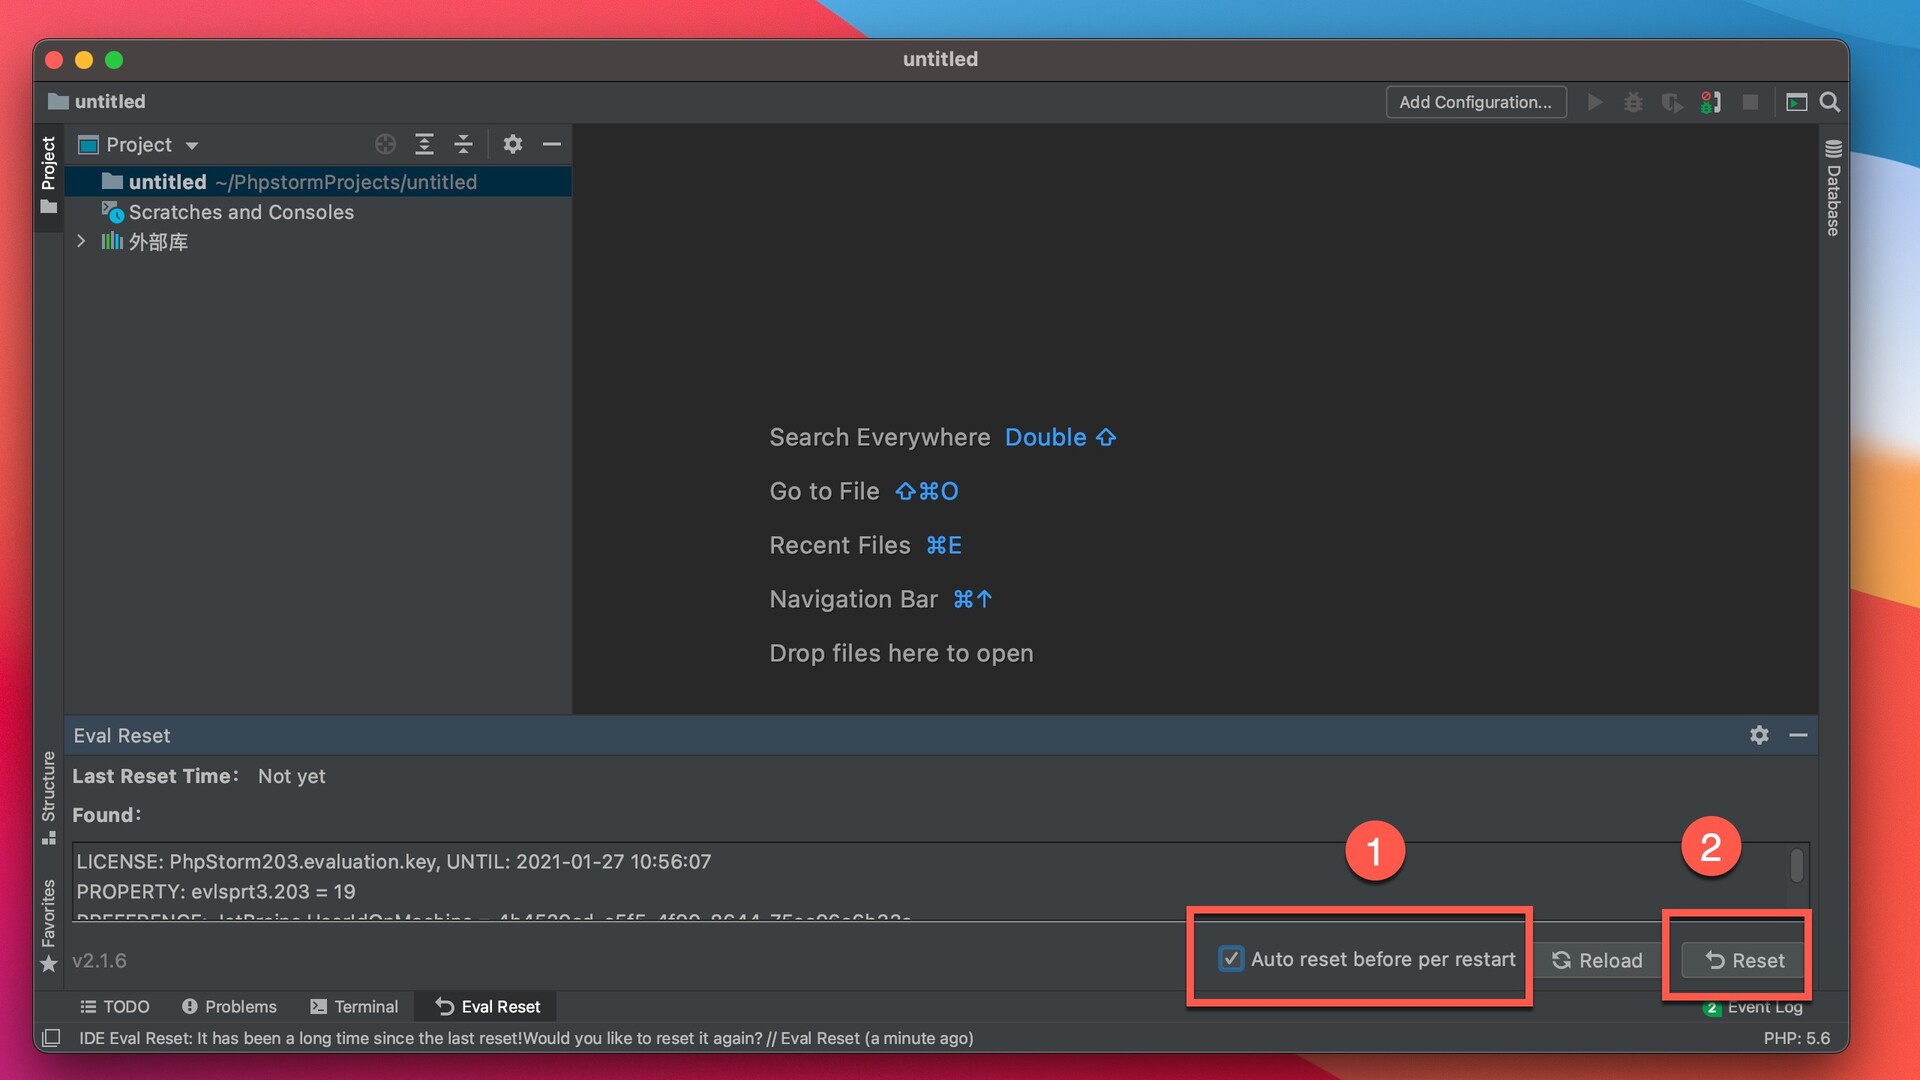This screenshot has width=1920, height=1080.
Task: Enable Auto reset before per restart checkbox
Action: (1228, 959)
